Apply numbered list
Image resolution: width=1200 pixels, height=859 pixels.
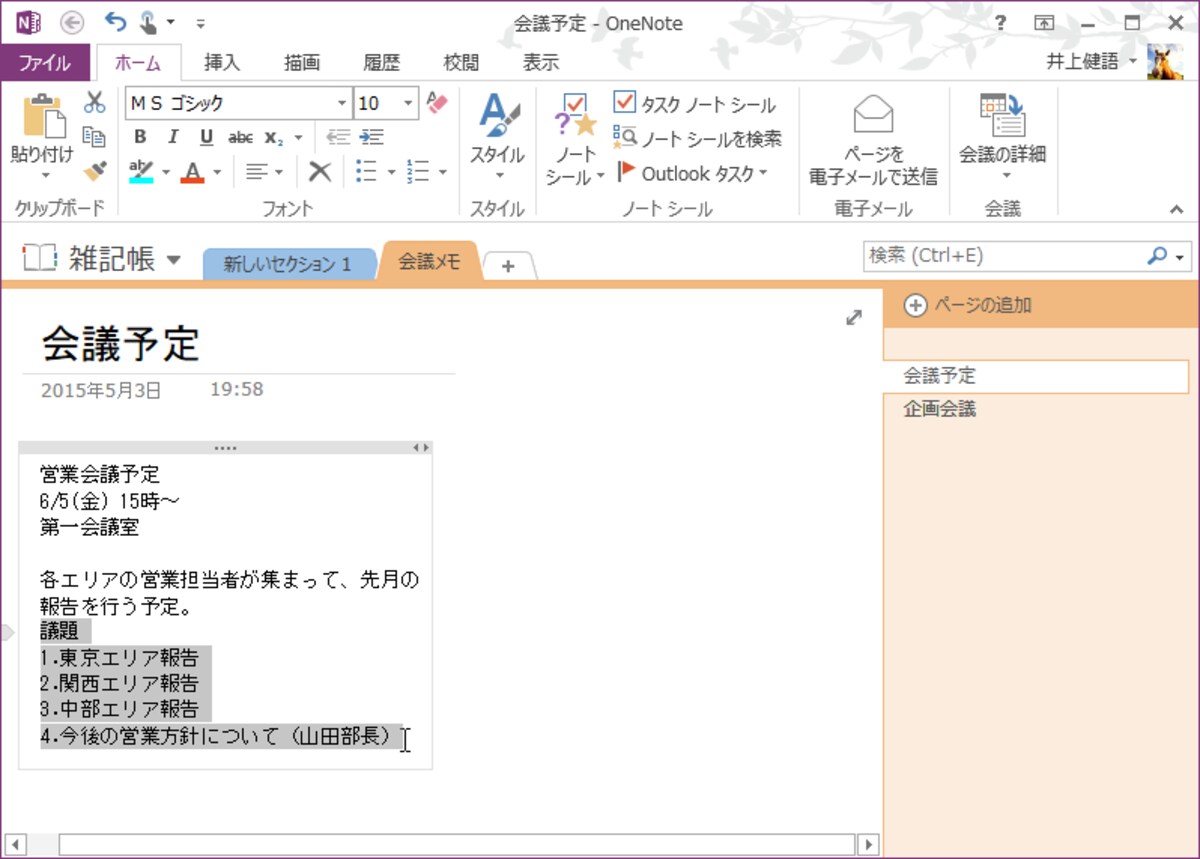tap(418, 172)
